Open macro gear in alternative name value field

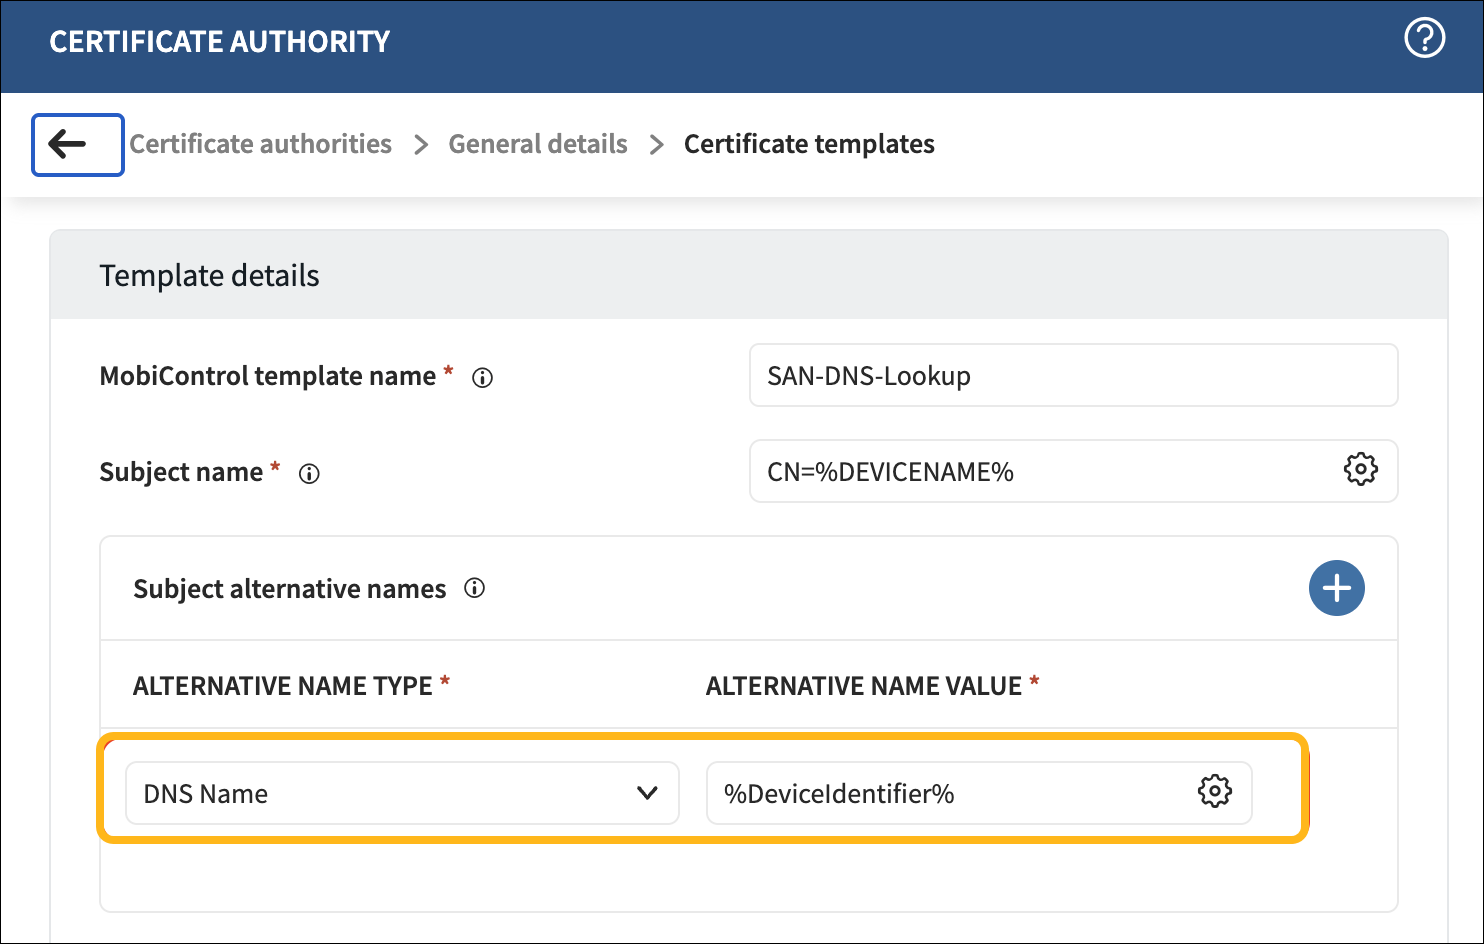[1214, 792]
